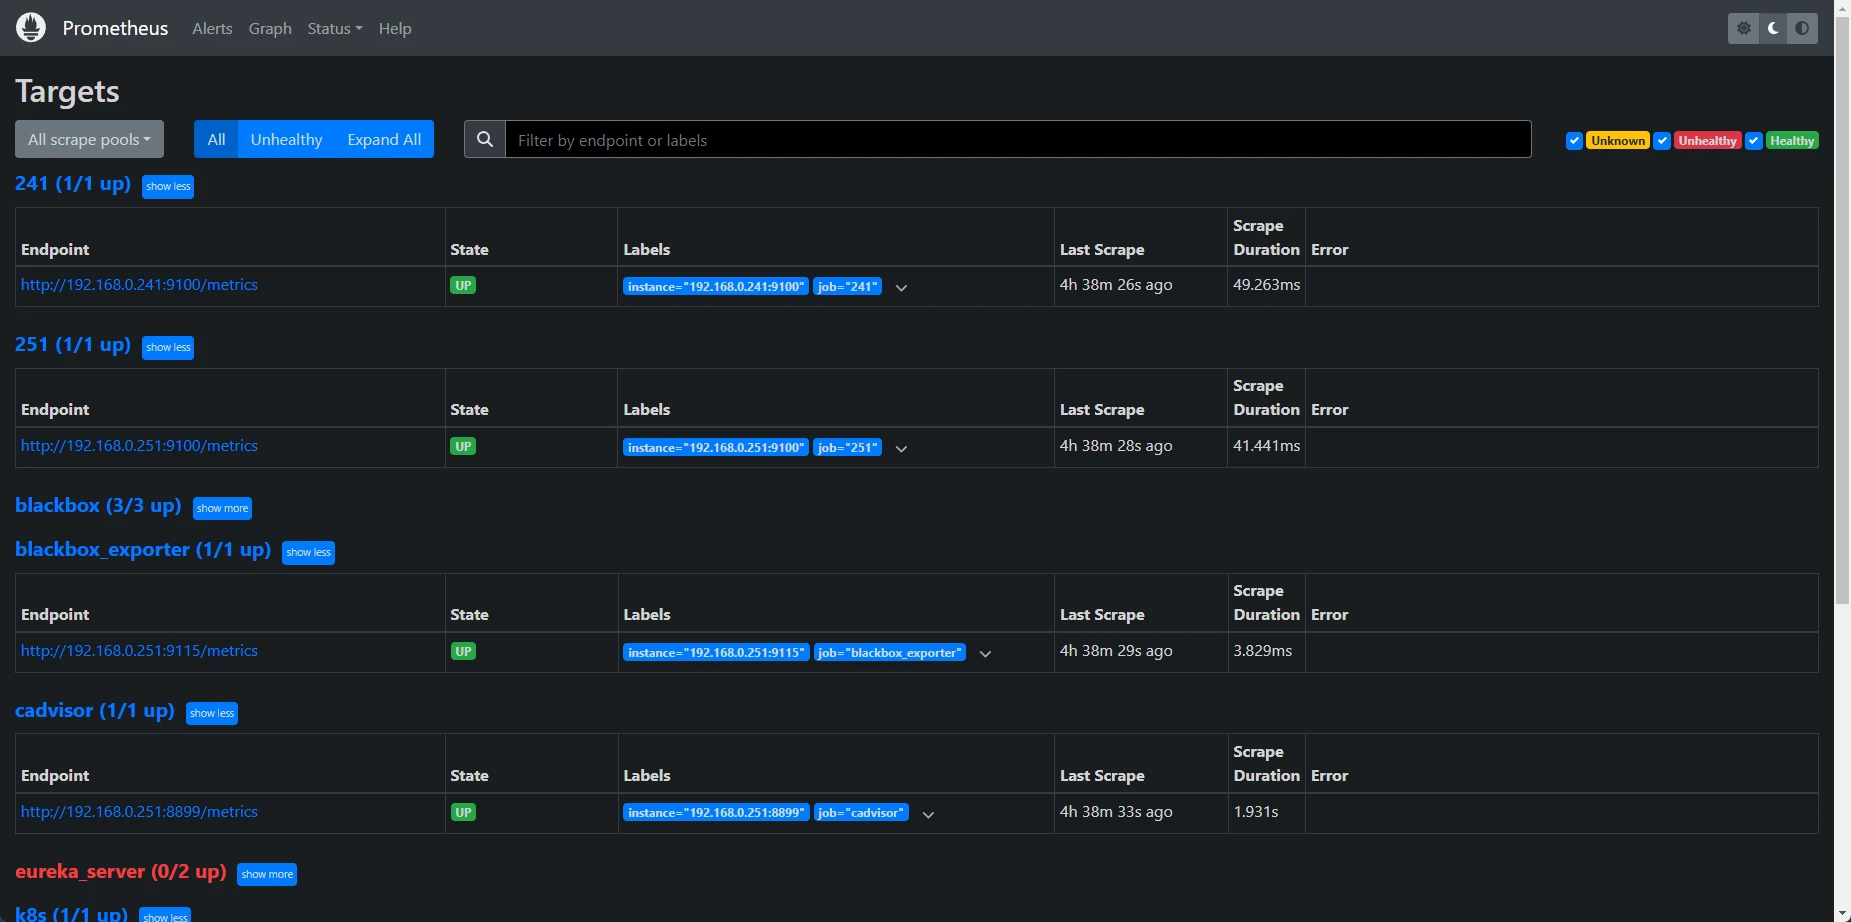Click scrape duration 41.441ms cell

click(x=1266, y=446)
